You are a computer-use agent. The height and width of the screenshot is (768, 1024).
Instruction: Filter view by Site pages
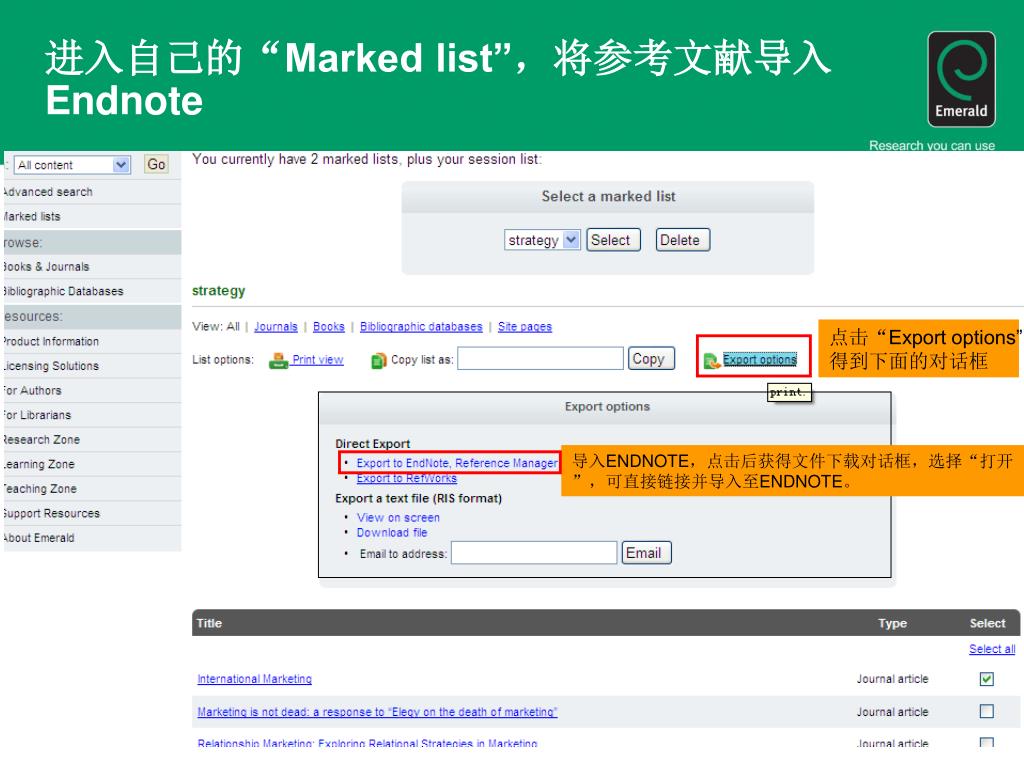524,327
